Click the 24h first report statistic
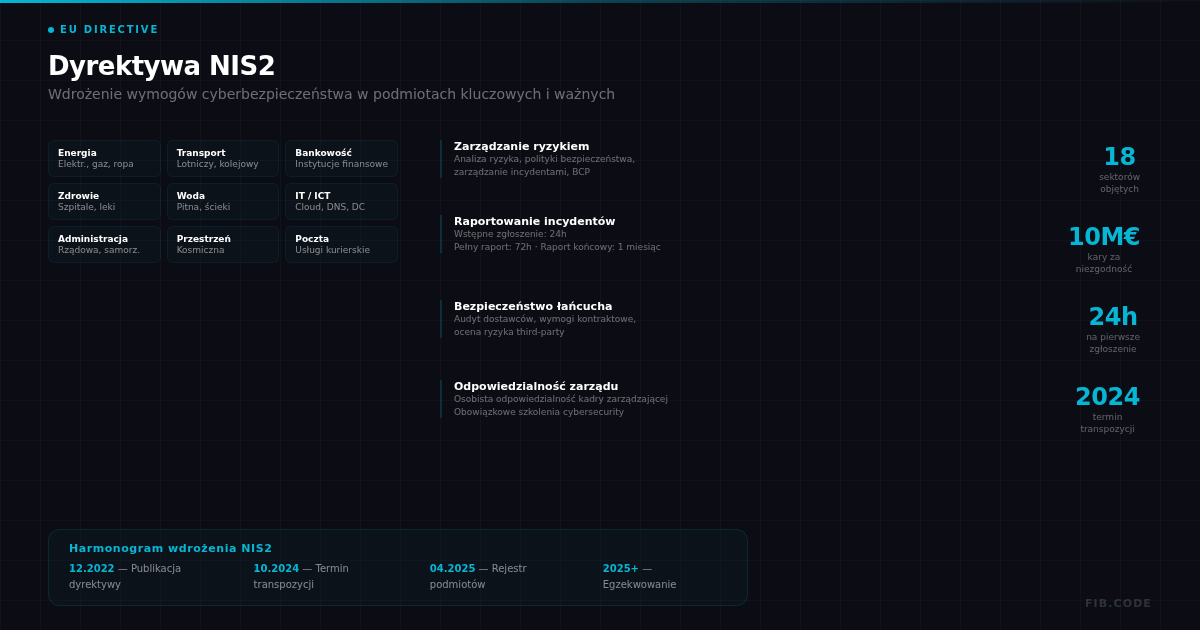This screenshot has height=630, width=1200. 1112,328
